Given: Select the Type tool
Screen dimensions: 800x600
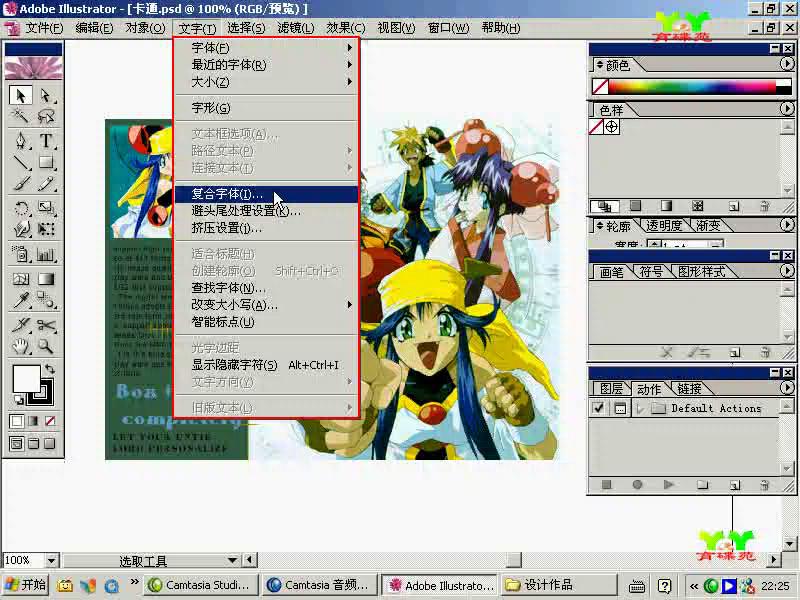Looking at the screenshot, I should point(46,141).
